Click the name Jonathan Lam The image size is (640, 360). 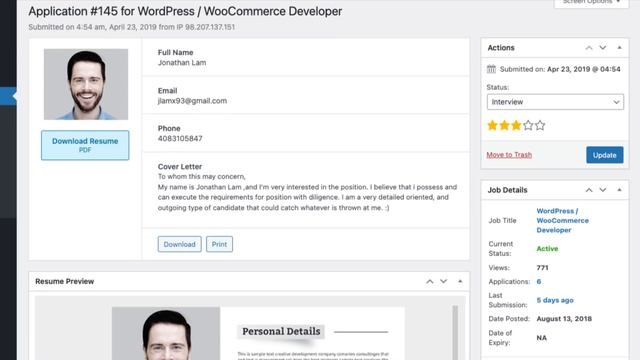coord(182,63)
